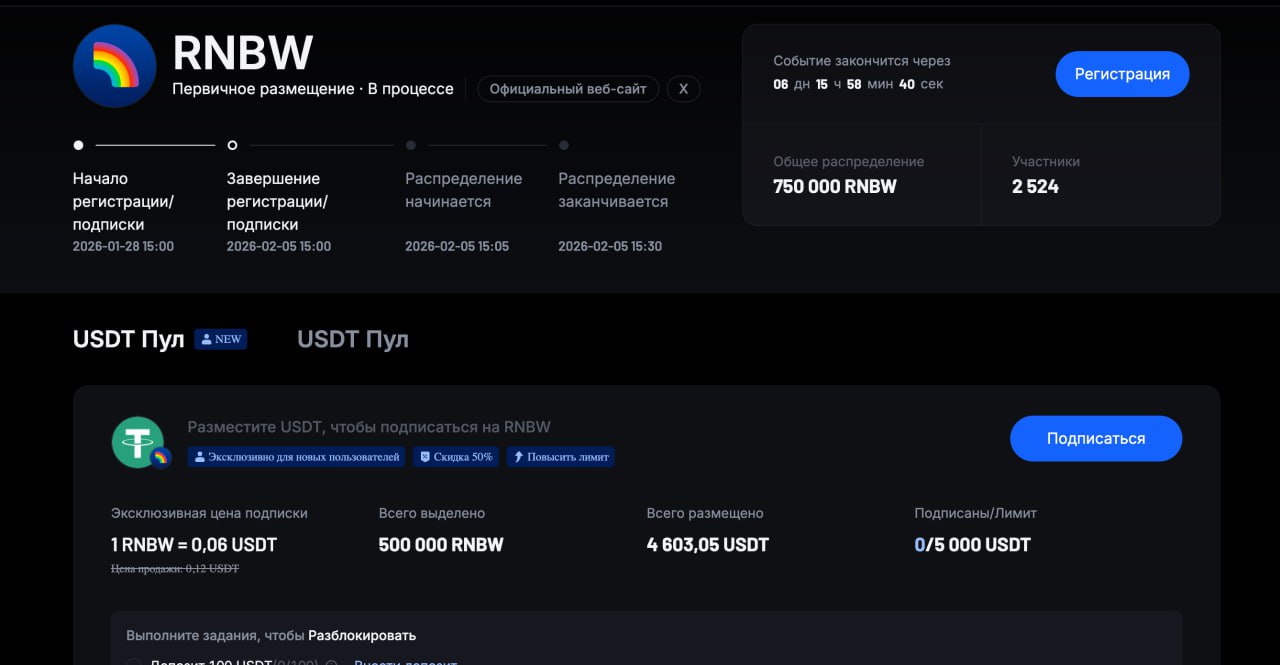Click the small rainbow badge on Tether icon

[x=160, y=457]
